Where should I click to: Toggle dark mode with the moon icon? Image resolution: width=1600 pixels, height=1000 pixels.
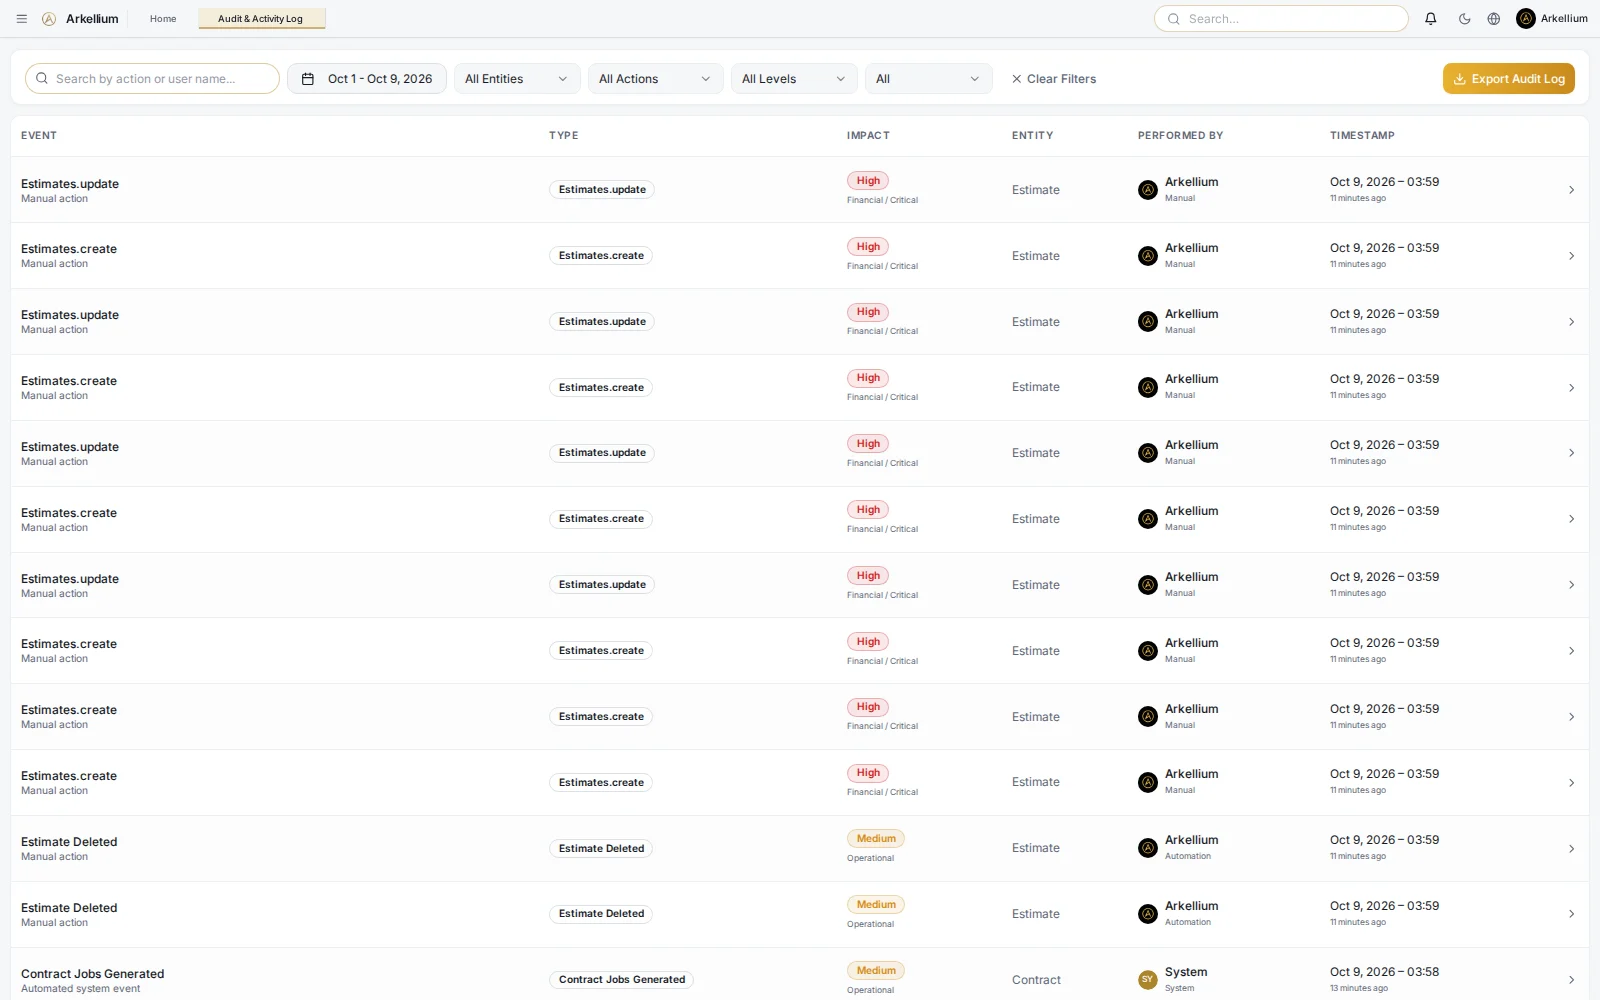[x=1465, y=19]
